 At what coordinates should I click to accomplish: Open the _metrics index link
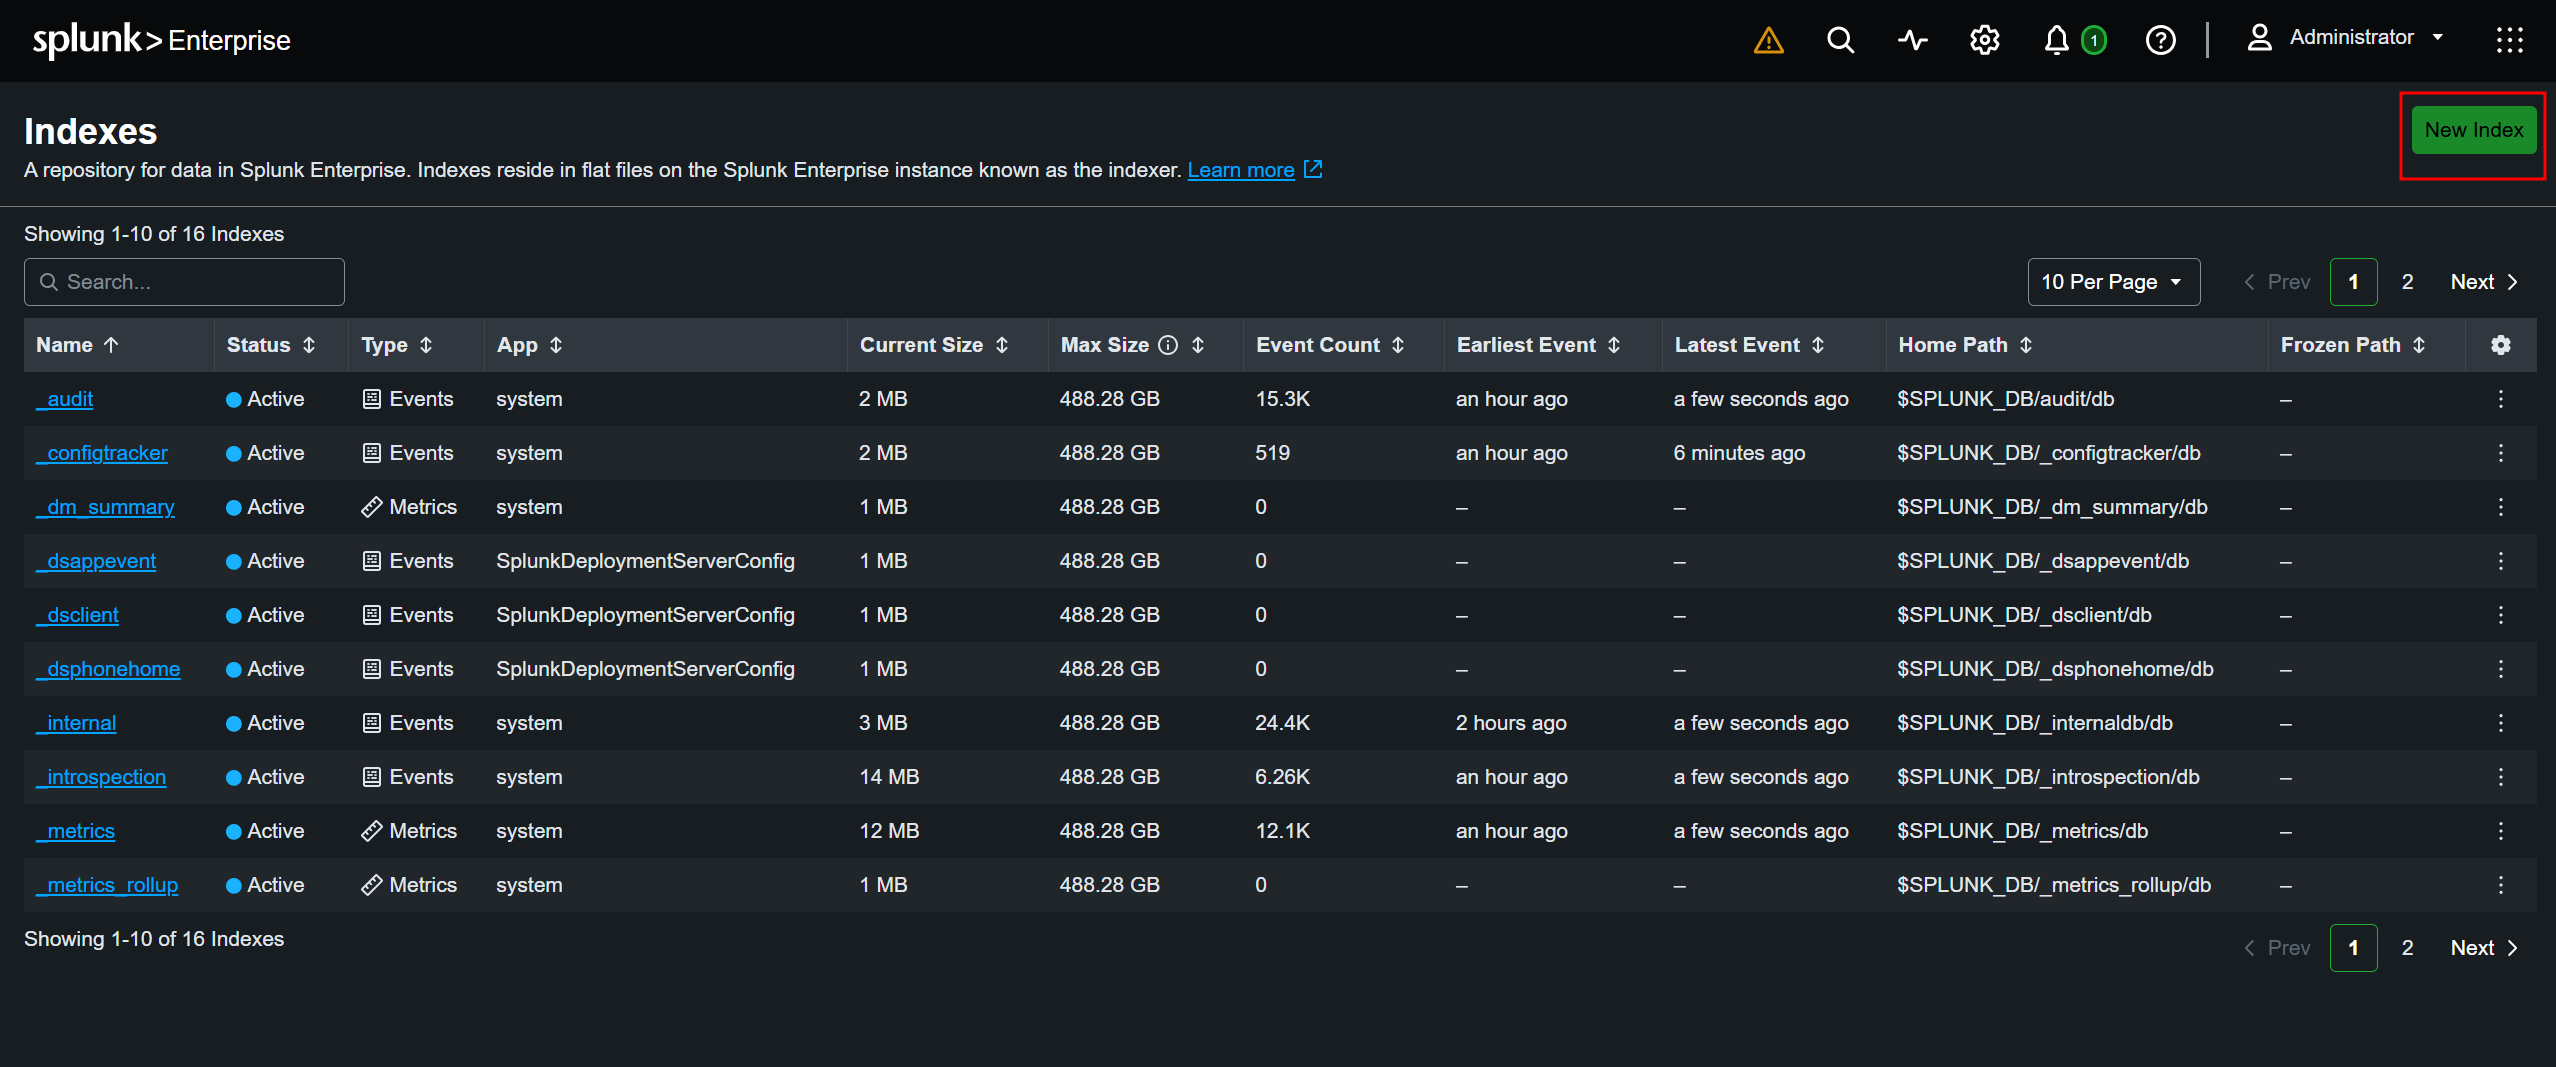76,831
